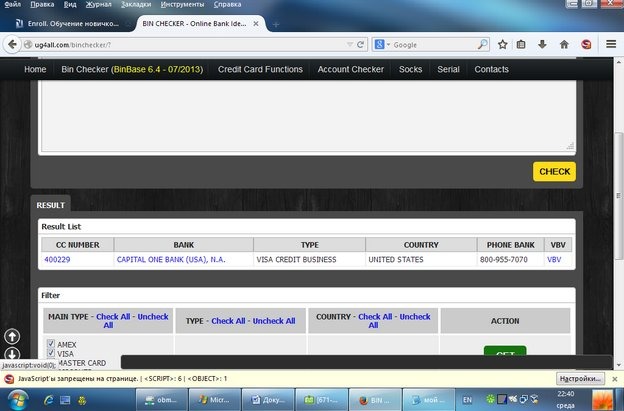Open the Вид menu
The image size is (624, 411).
70,4
